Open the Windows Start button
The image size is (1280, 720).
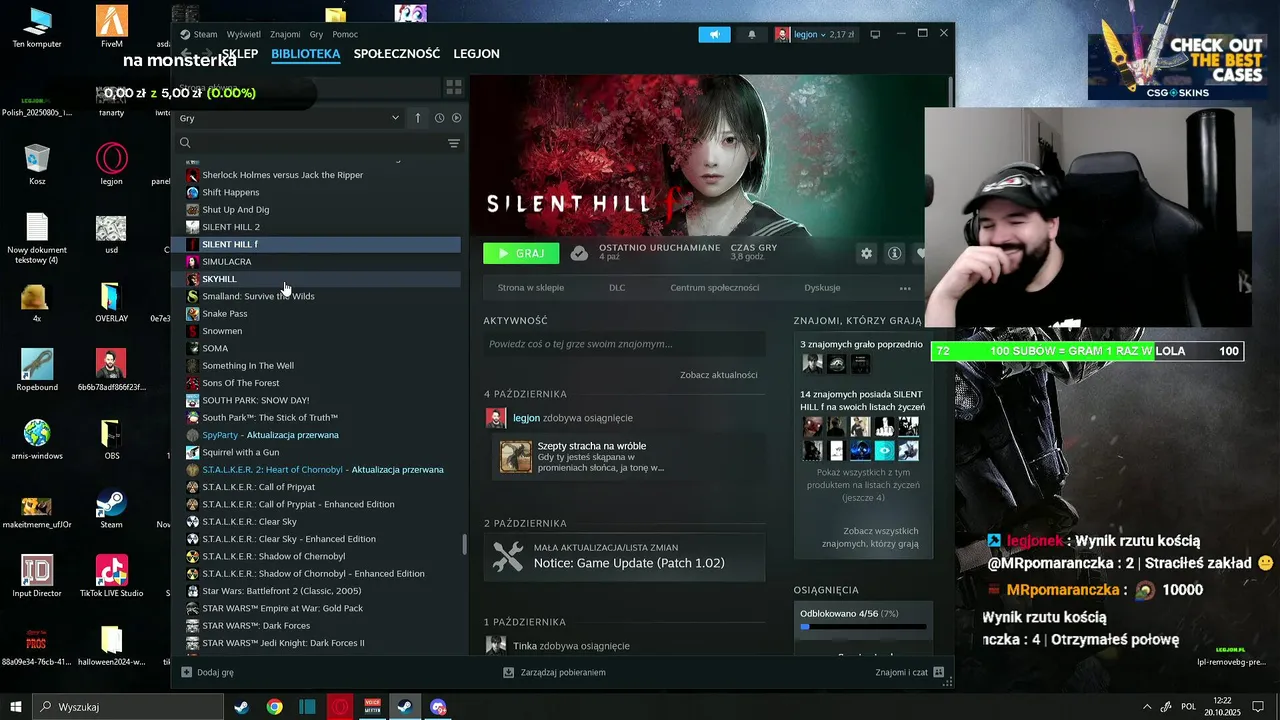coord(16,707)
